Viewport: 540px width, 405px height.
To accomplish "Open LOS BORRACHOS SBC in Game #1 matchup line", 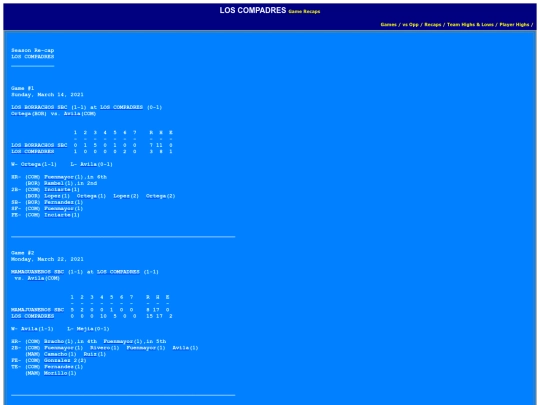I will click(39, 107).
